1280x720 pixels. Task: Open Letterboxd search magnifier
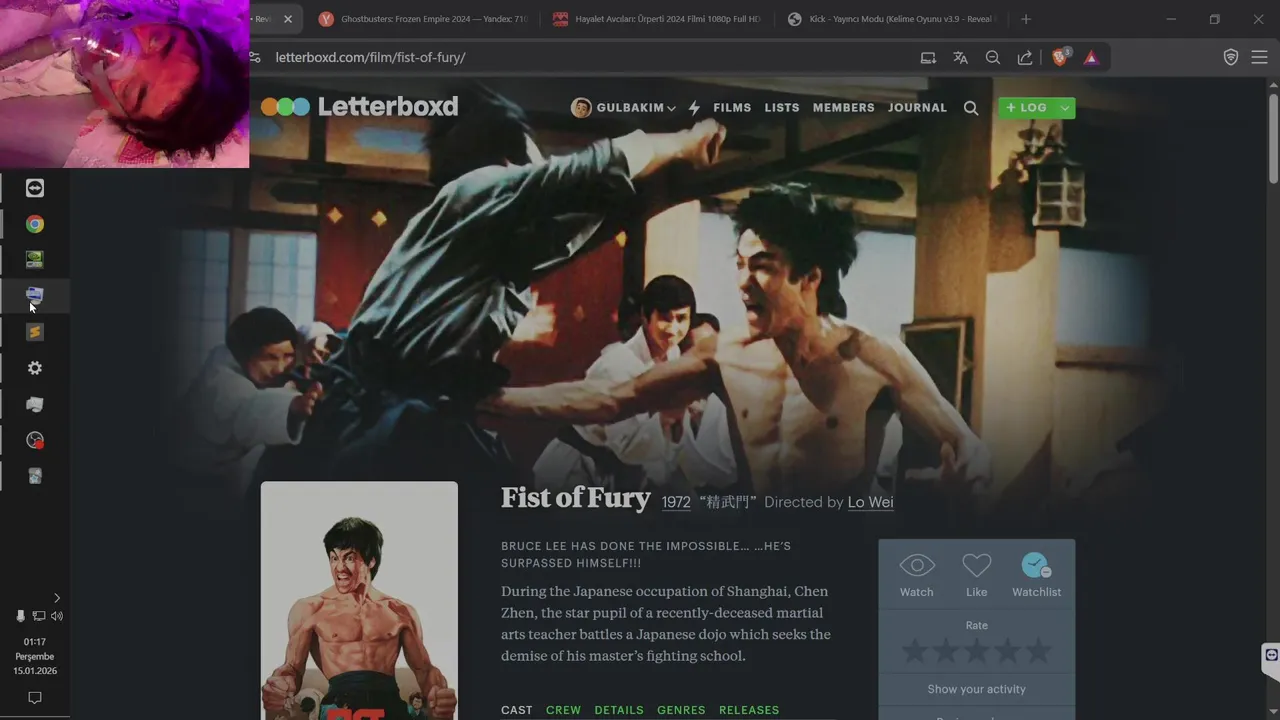[x=971, y=108]
